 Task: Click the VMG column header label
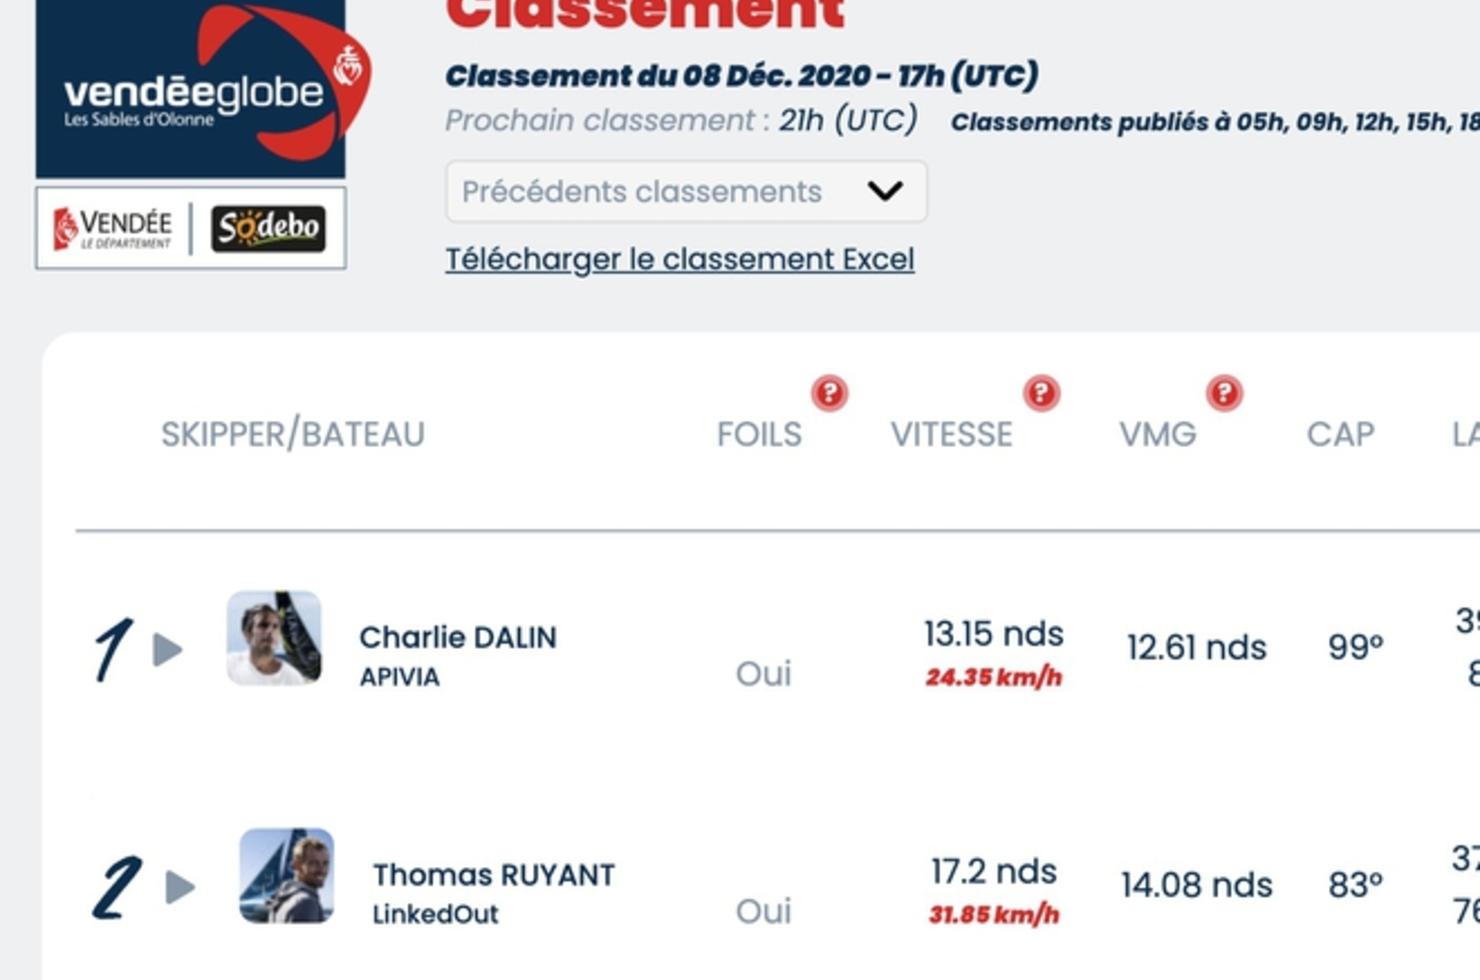(1158, 434)
